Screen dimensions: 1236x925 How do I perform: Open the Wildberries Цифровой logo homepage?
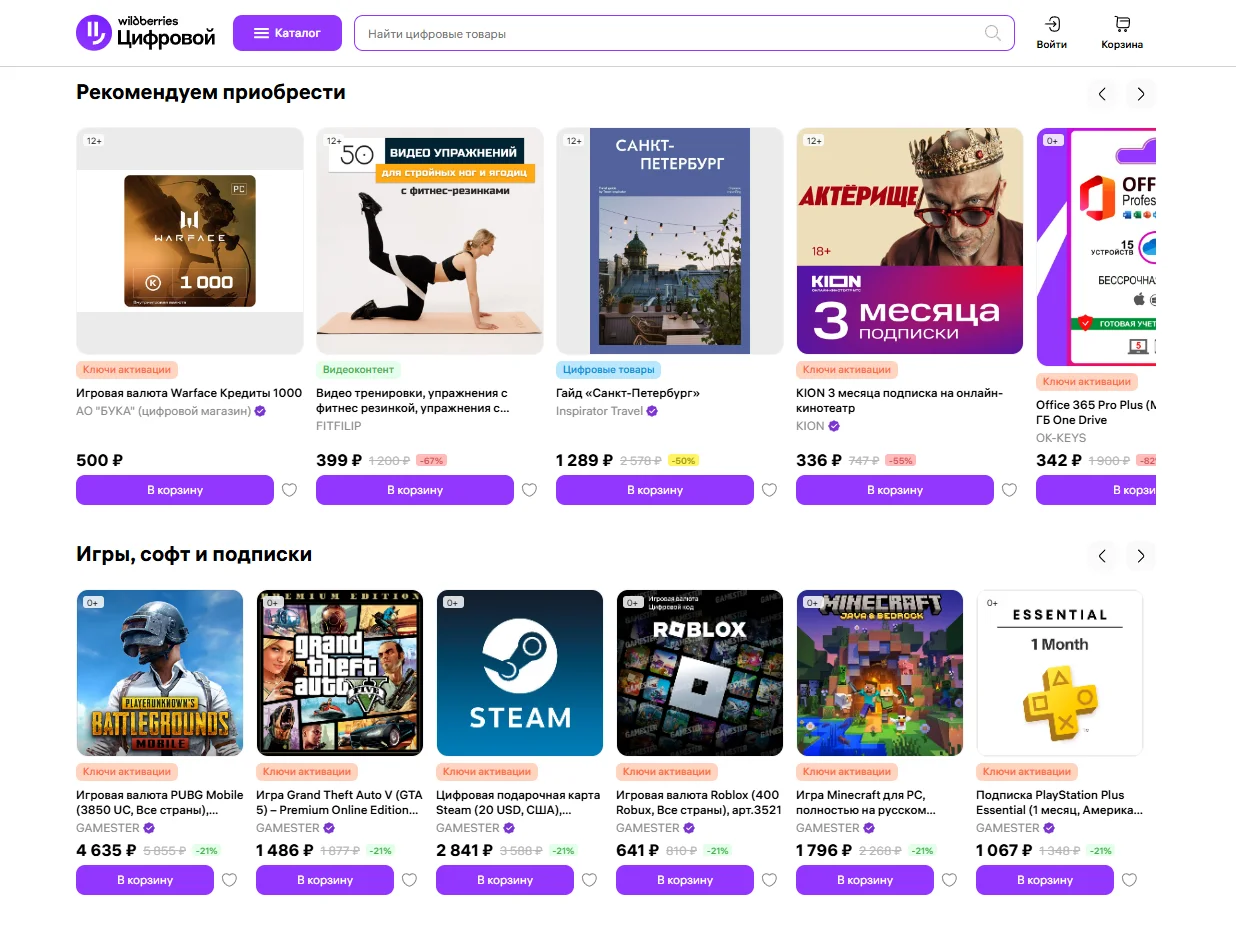[146, 33]
